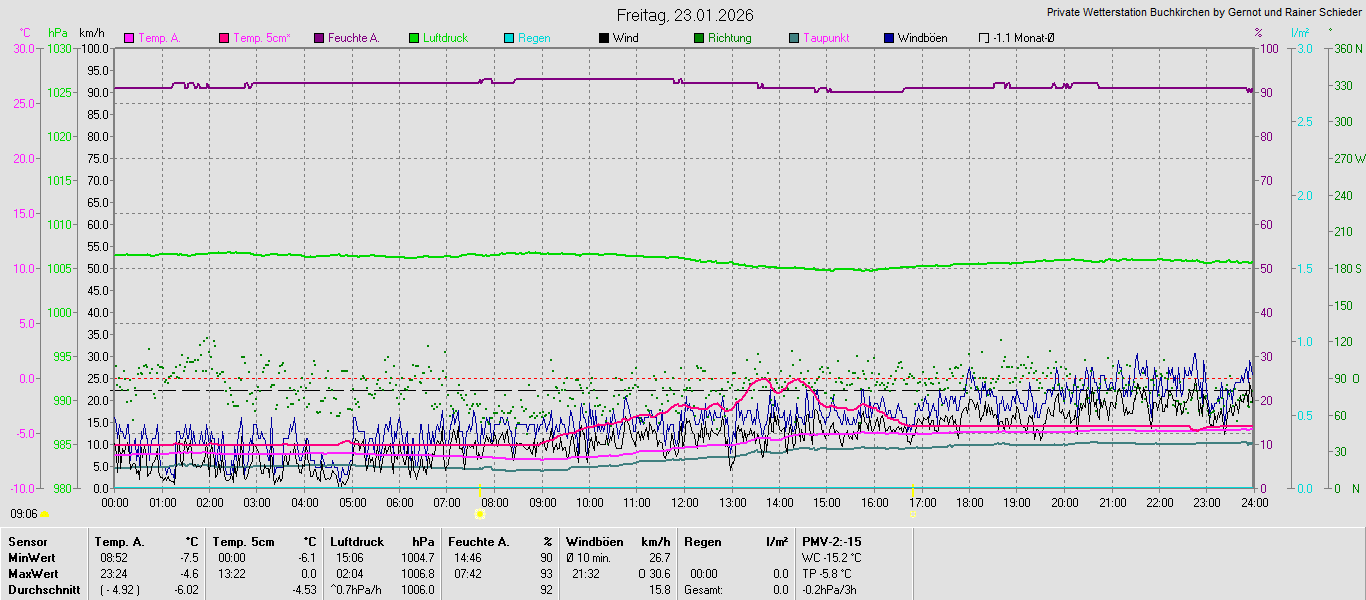This screenshot has width=1366, height=600.
Task: Click the cyan Regen legend square
Action: tap(509, 38)
